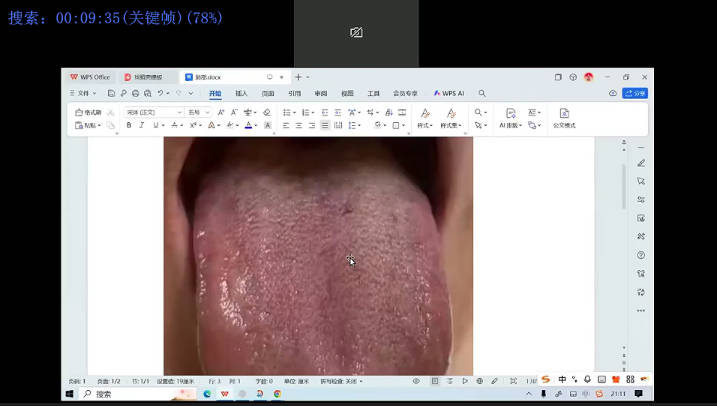Toggle bold formatting in the ribbon
717x406 pixels.
click(128, 126)
